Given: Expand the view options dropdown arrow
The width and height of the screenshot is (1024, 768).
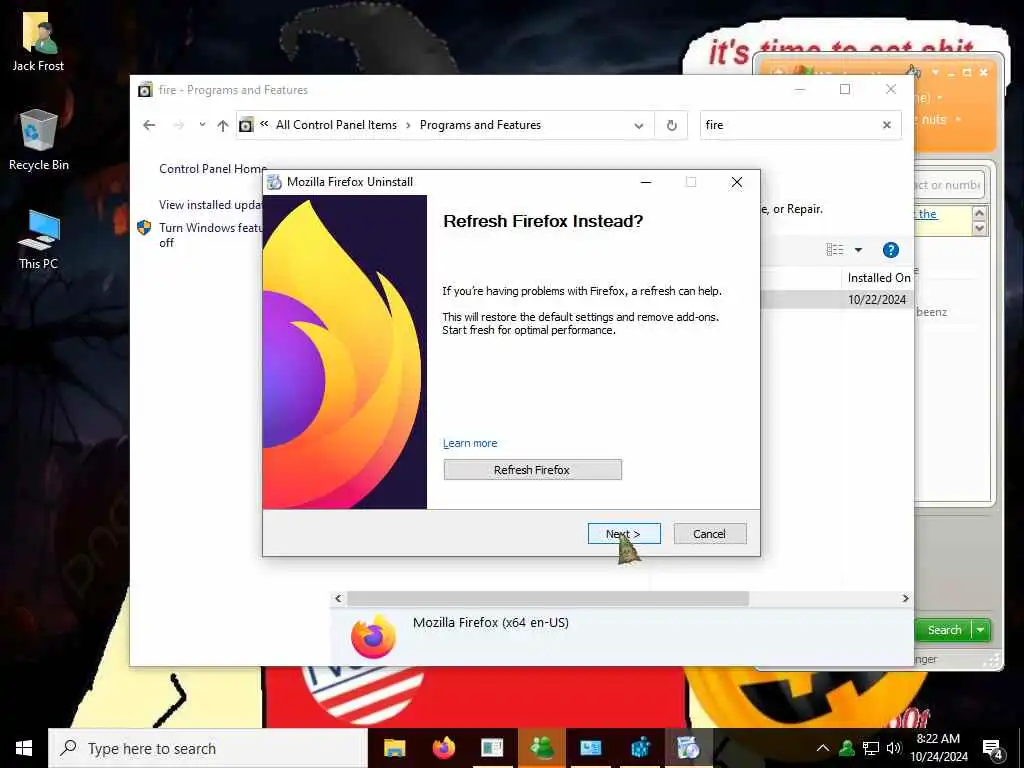Looking at the screenshot, I should click(858, 249).
